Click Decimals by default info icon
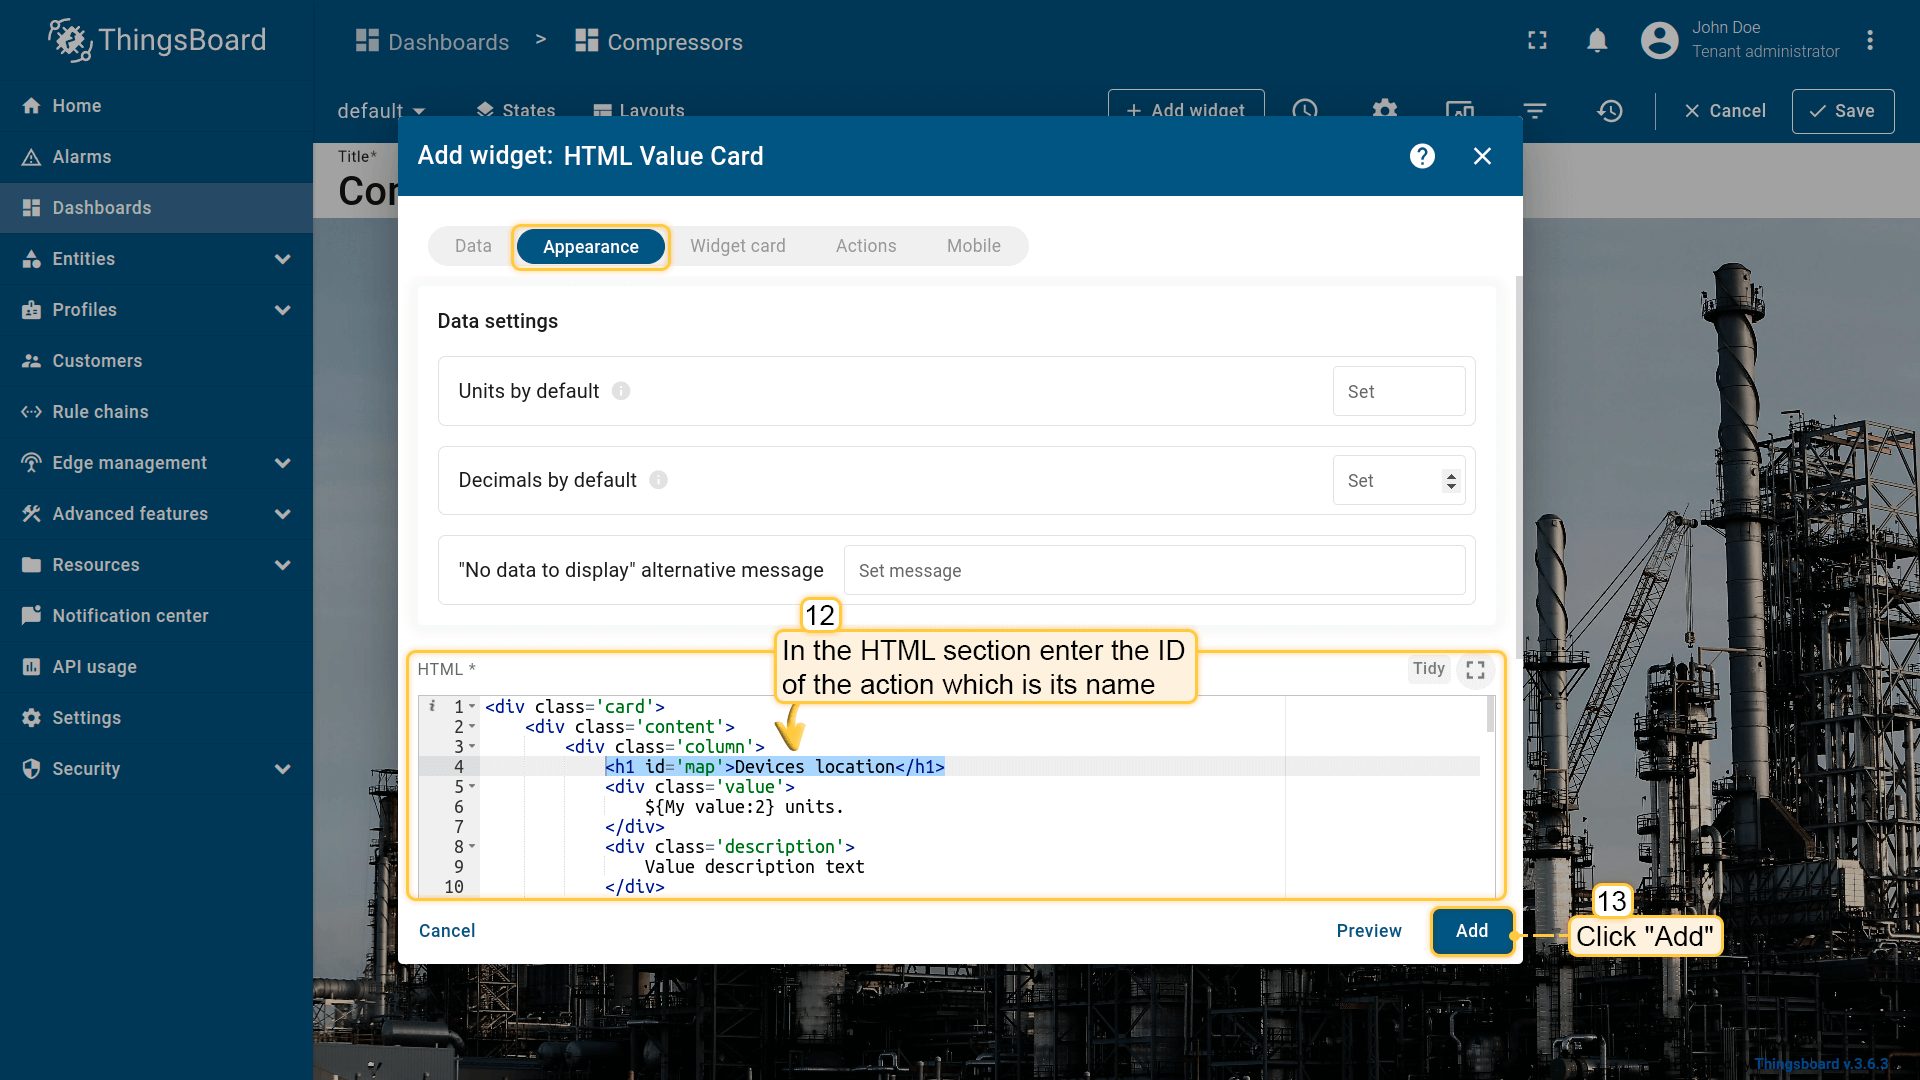This screenshot has width=1920, height=1080. click(658, 480)
